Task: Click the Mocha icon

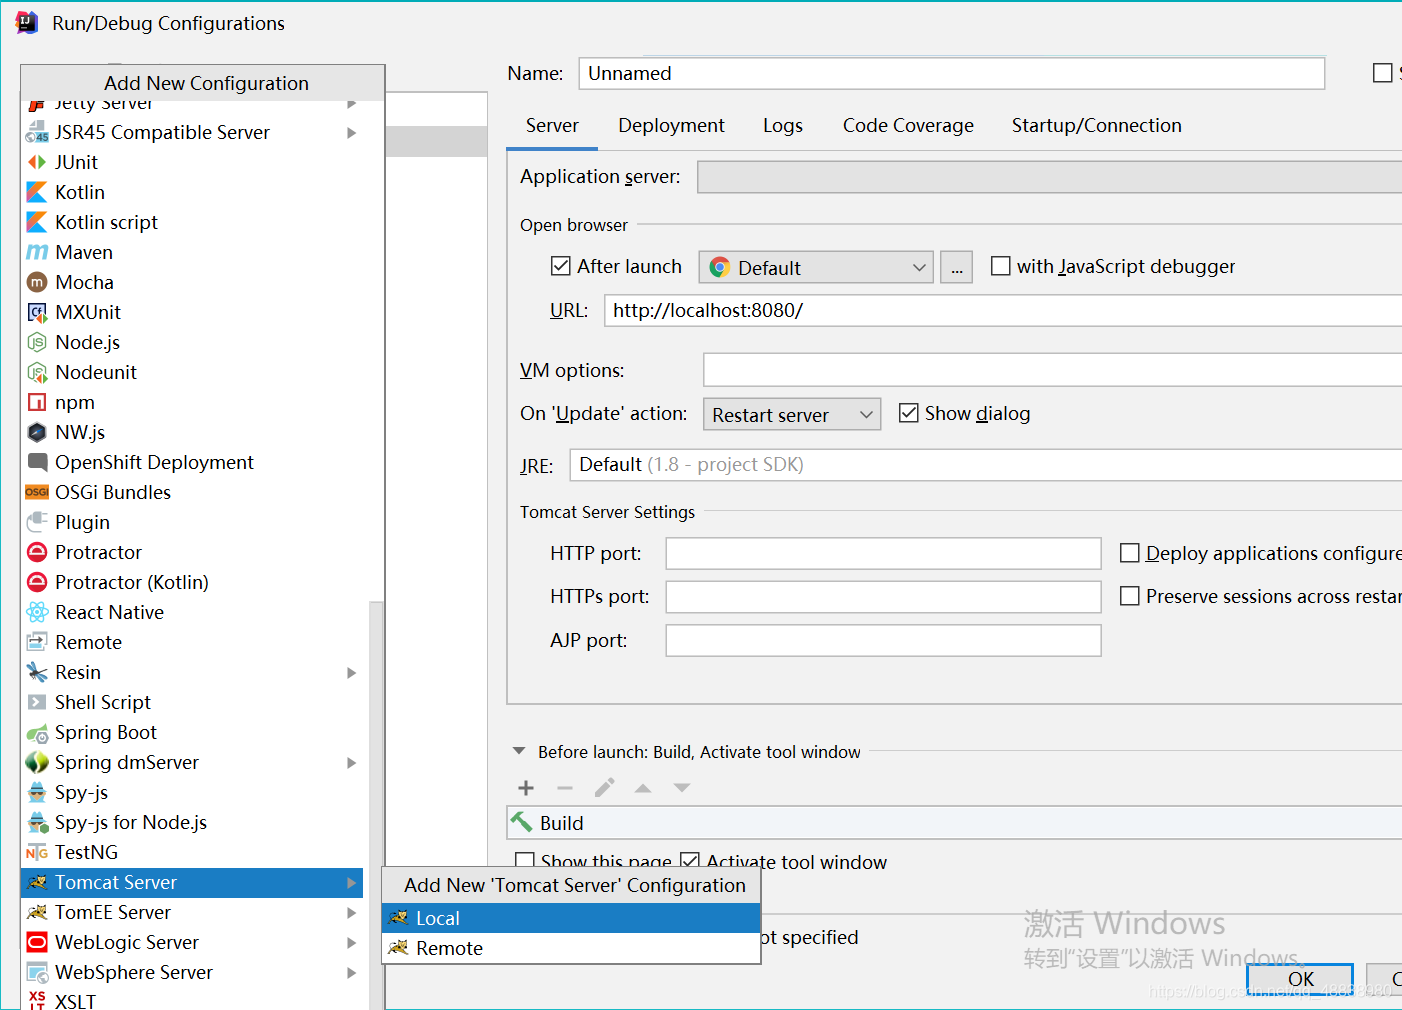Action: (37, 282)
